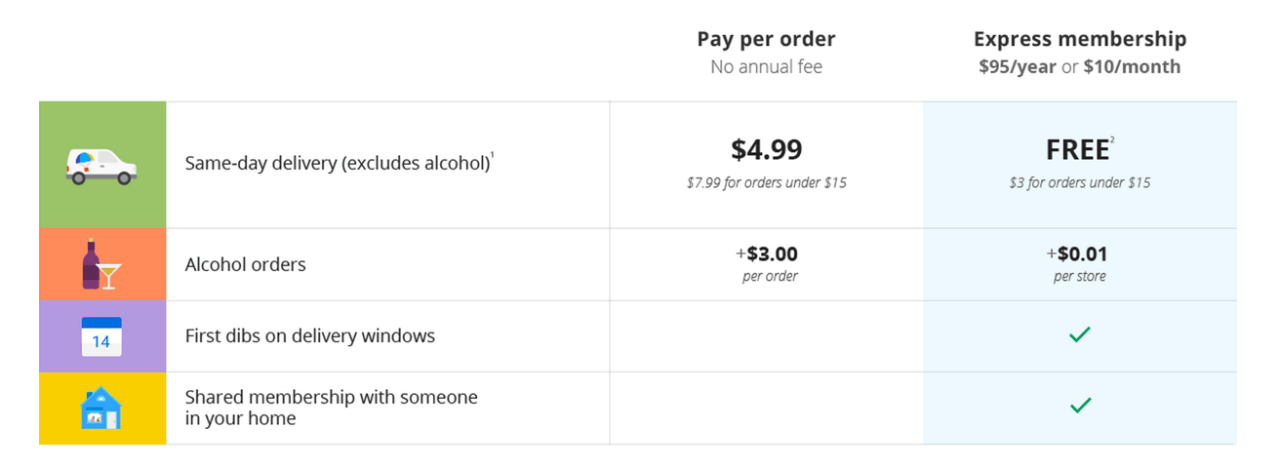Click the $3 for orders under $15 note
This screenshot has width=1280, height=468.
pos(1079,183)
